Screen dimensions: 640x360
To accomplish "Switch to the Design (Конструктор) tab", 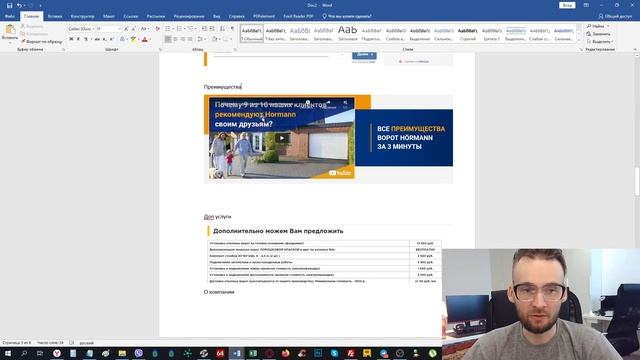I will click(82, 16).
